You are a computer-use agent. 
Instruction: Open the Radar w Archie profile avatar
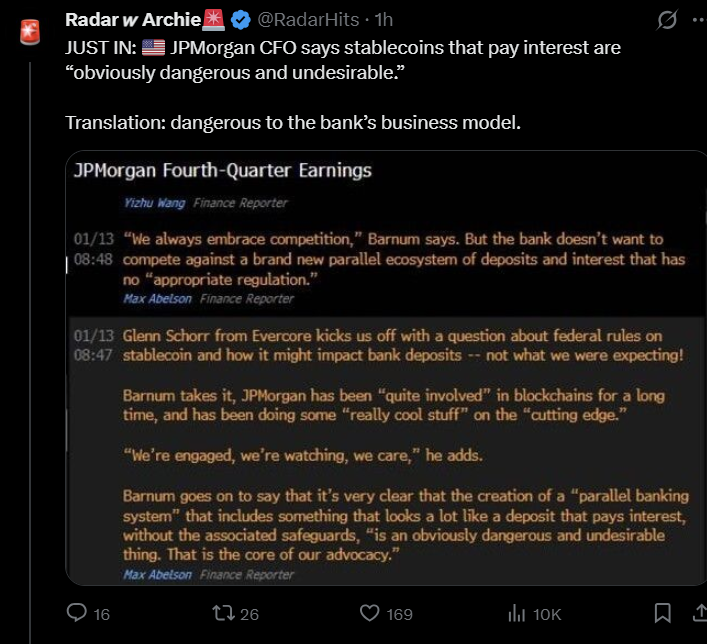[x=29, y=31]
